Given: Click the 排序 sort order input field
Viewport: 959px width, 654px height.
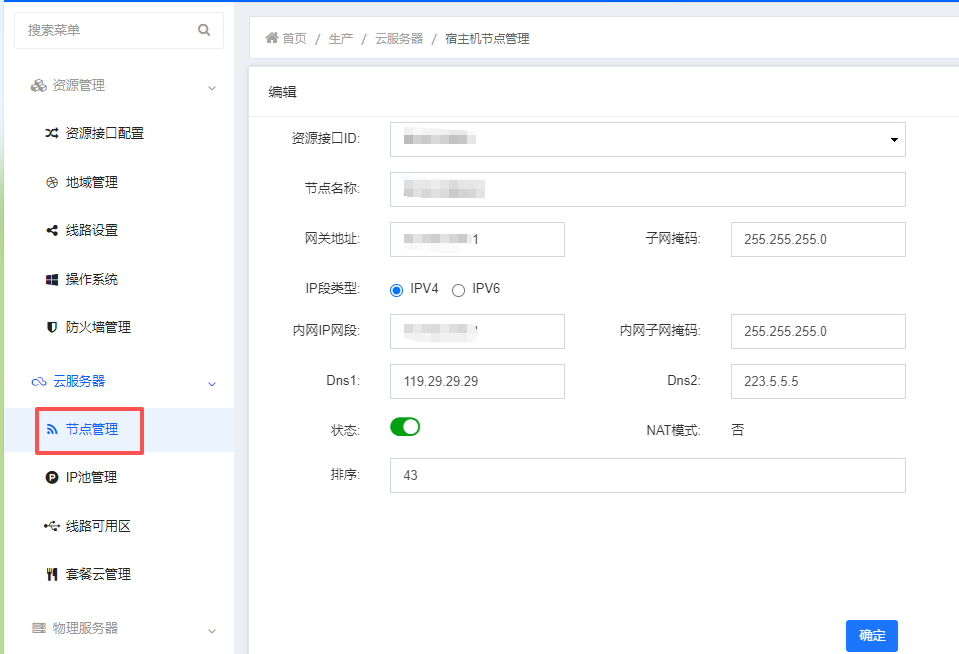Looking at the screenshot, I should (647, 475).
